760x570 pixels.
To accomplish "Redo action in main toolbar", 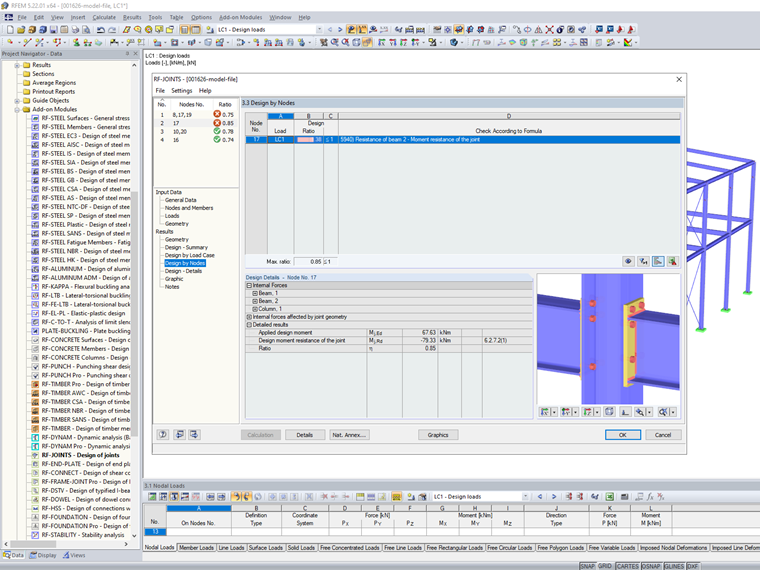I will tap(112, 30).
